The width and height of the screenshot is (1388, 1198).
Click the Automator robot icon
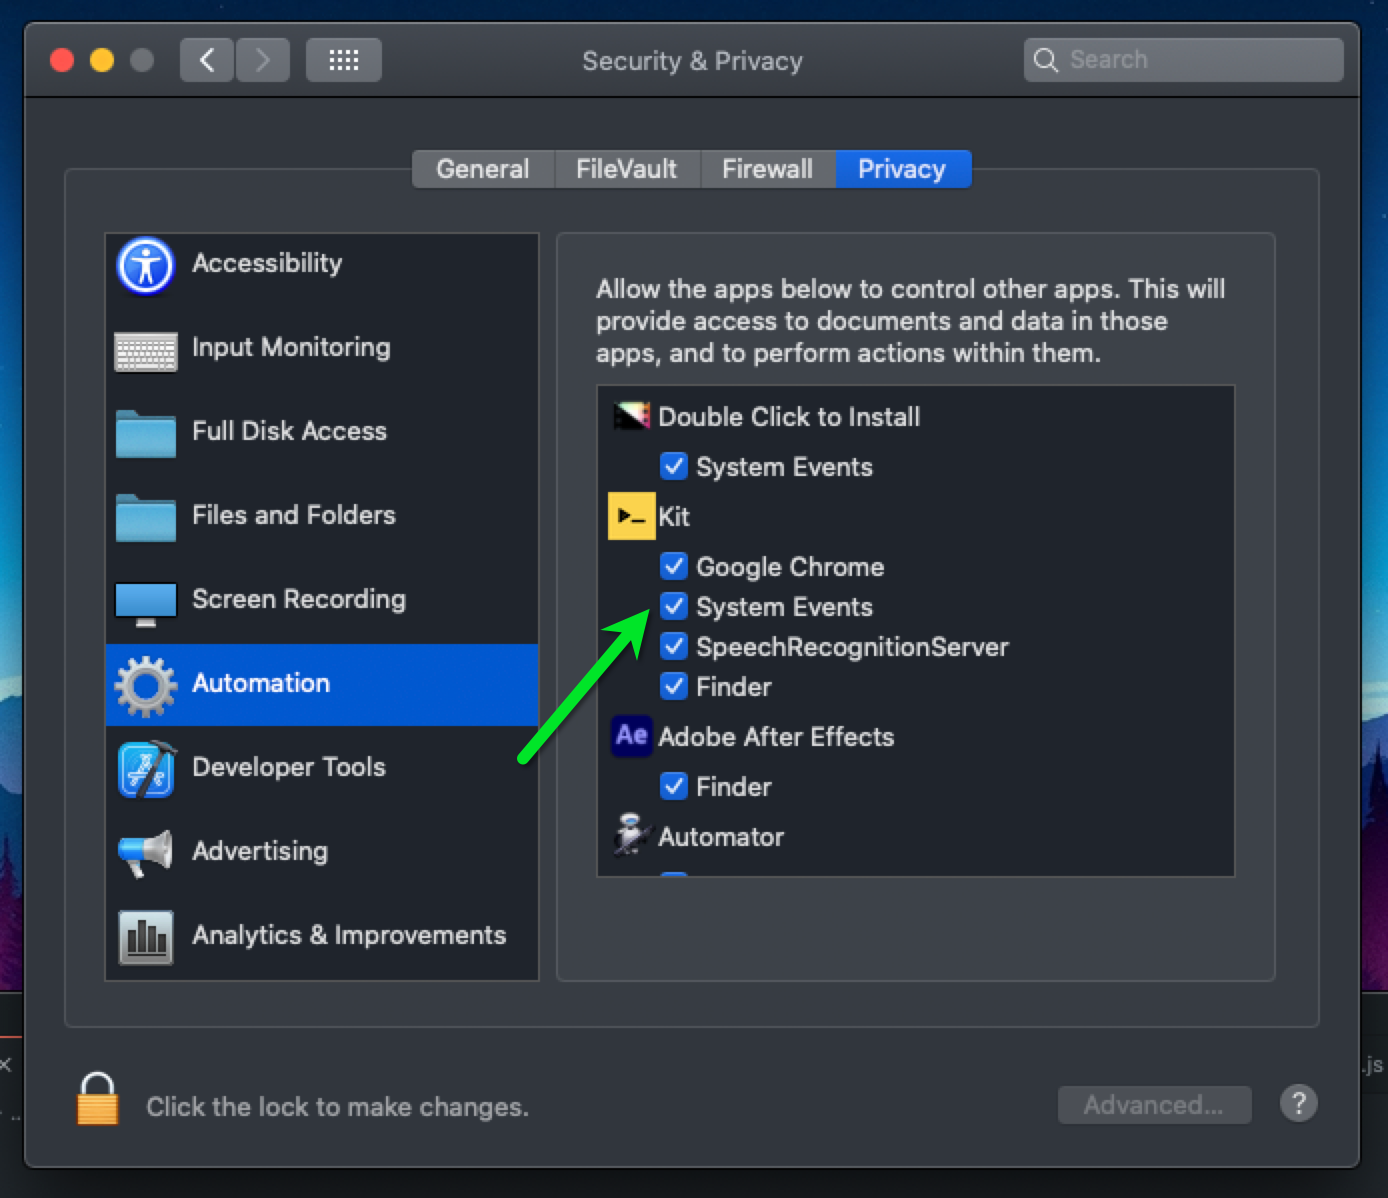pos(631,835)
